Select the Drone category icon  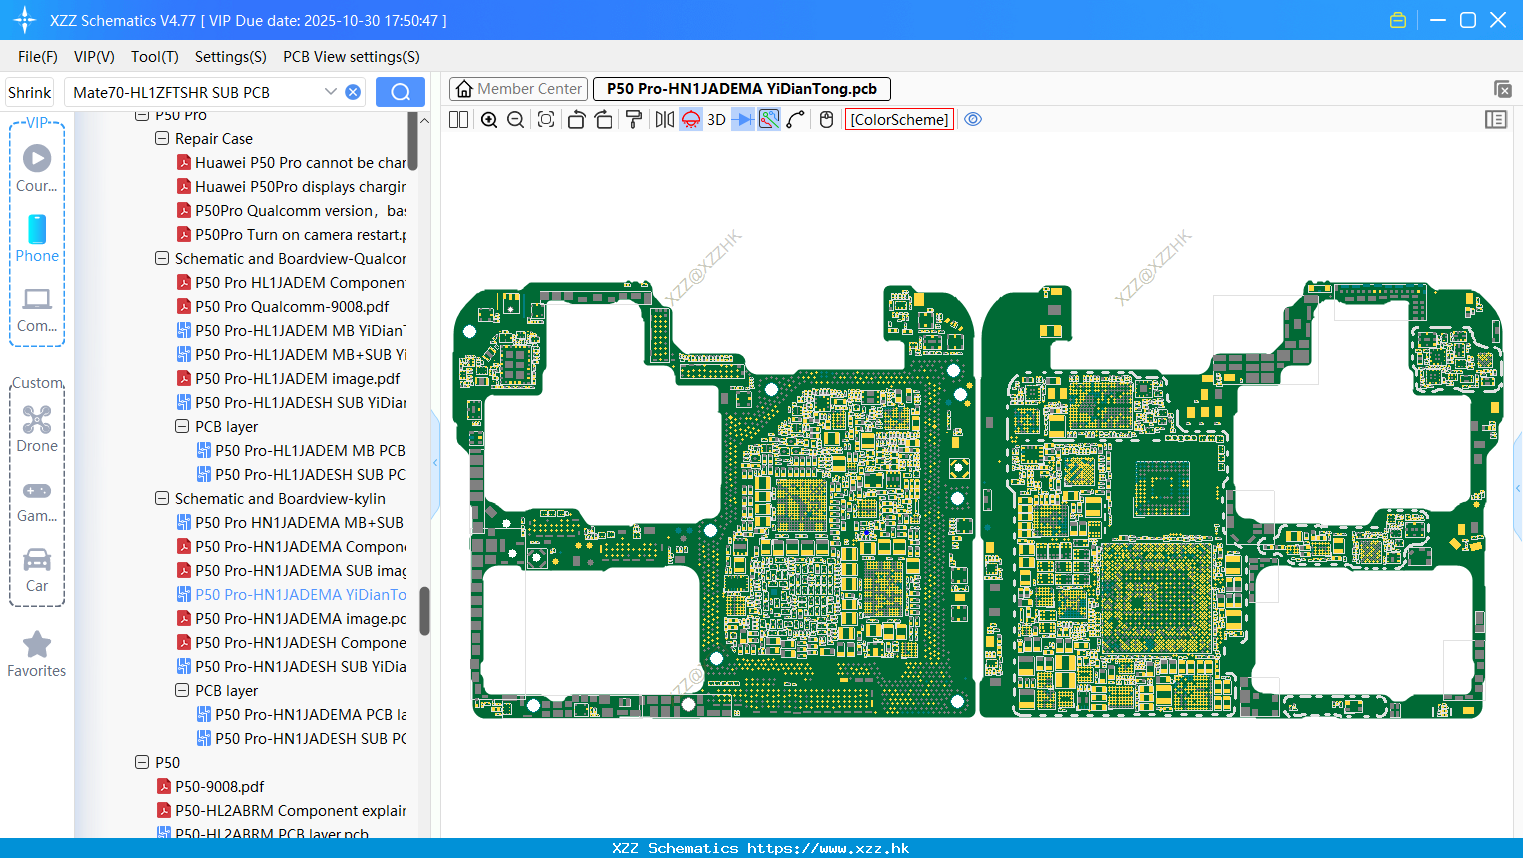click(x=37, y=428)
